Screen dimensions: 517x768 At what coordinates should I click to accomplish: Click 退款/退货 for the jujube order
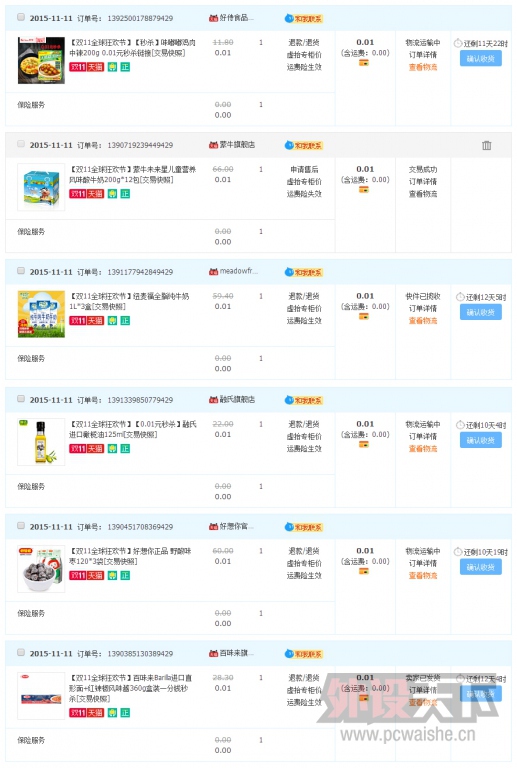[304, 551]
